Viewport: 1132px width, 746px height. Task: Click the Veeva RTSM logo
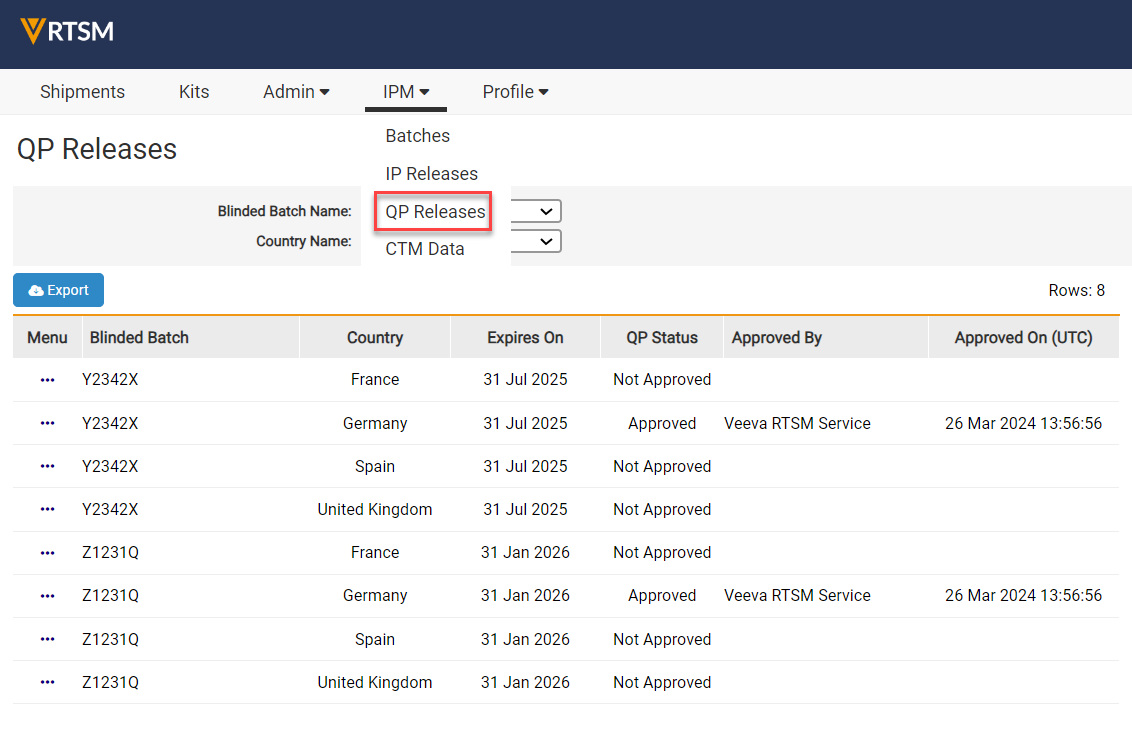(67, 31)
